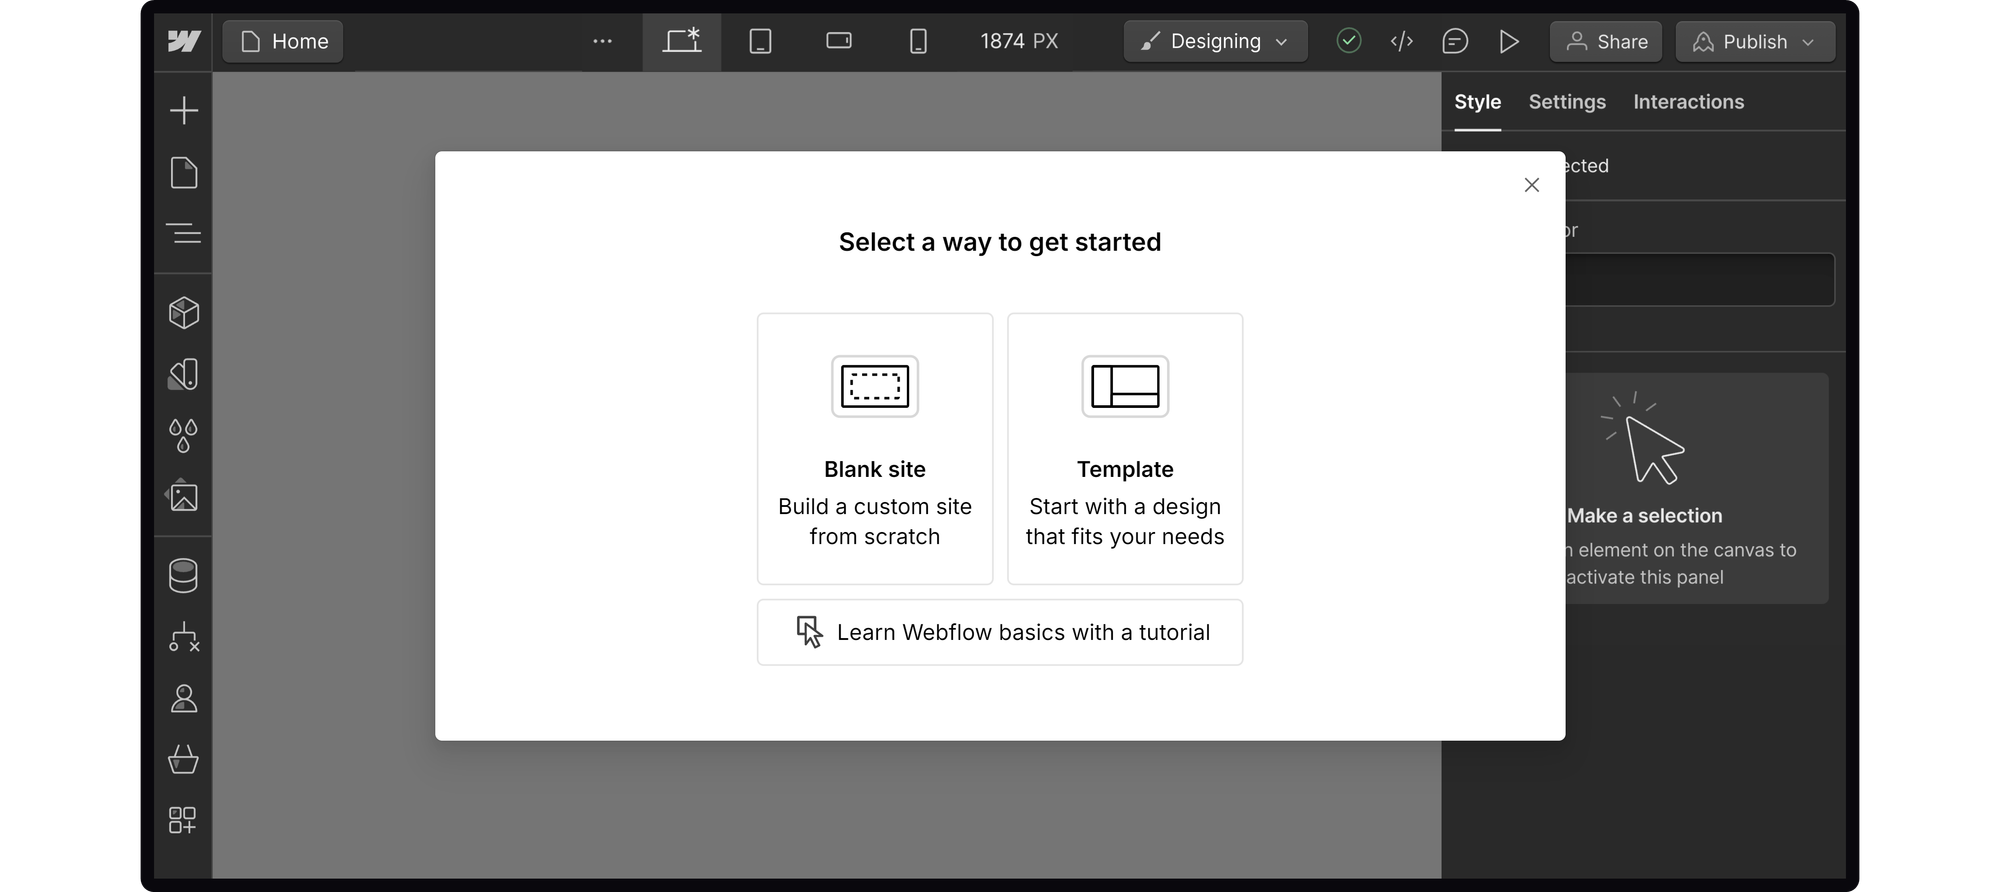
Task: Switch to mobile landscape breakpoint
Action: (839, 41)
